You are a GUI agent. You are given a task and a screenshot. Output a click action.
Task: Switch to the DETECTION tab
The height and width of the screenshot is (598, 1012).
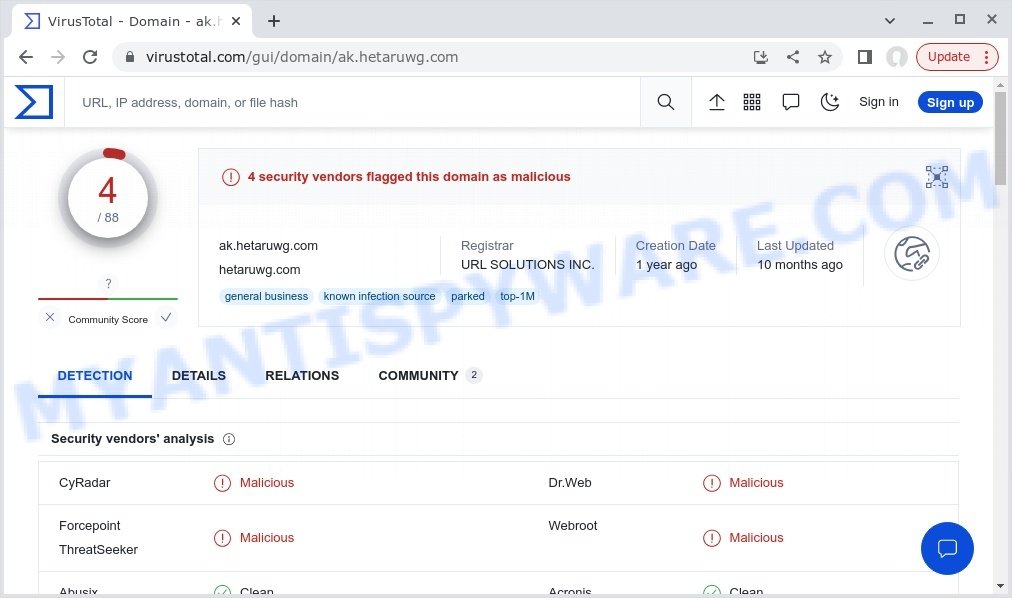[x=95, y=375]
